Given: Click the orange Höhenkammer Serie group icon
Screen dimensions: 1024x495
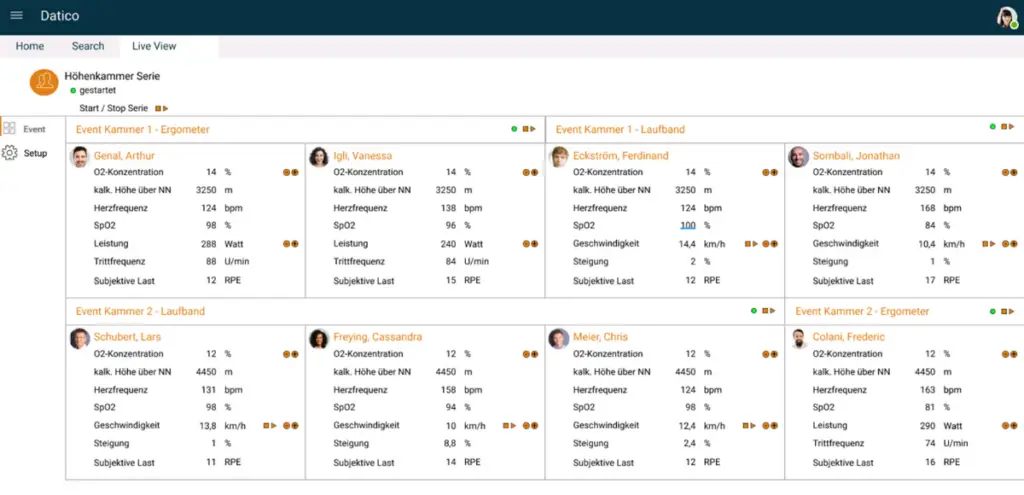Looking at the screenshot, I should 44,82.
